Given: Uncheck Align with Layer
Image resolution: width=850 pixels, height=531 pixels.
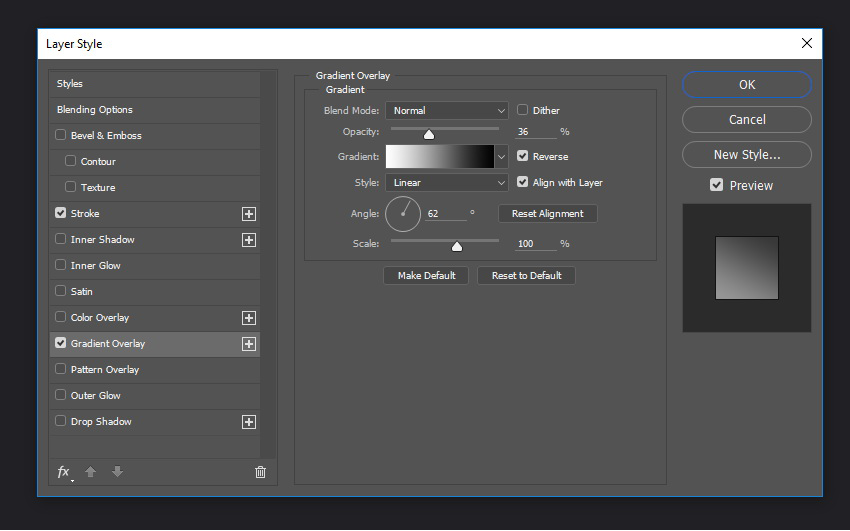Looking at the screenshot, I should click(523, 182).
